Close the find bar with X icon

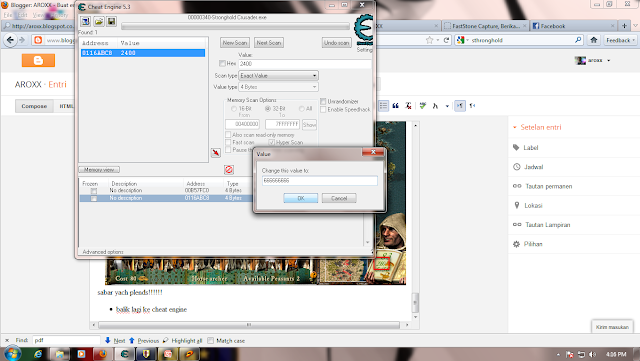7,340
